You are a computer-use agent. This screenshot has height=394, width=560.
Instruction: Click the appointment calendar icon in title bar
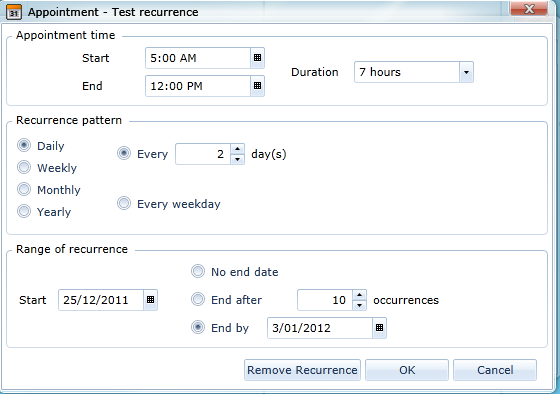[x=14, y=12]
